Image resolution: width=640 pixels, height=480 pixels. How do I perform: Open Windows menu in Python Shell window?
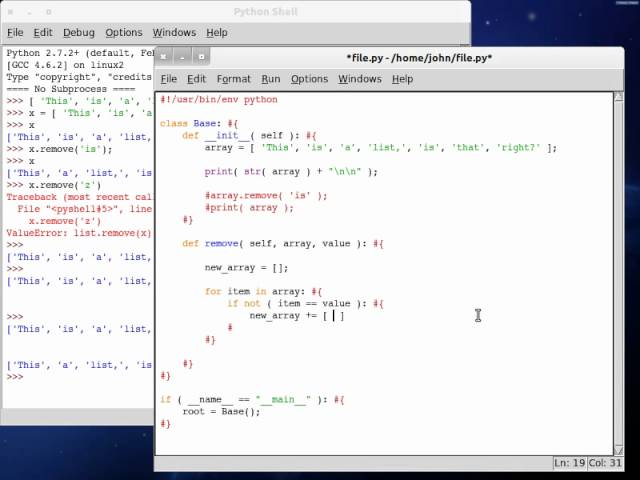pyautogui.click(x=174, y=33)
